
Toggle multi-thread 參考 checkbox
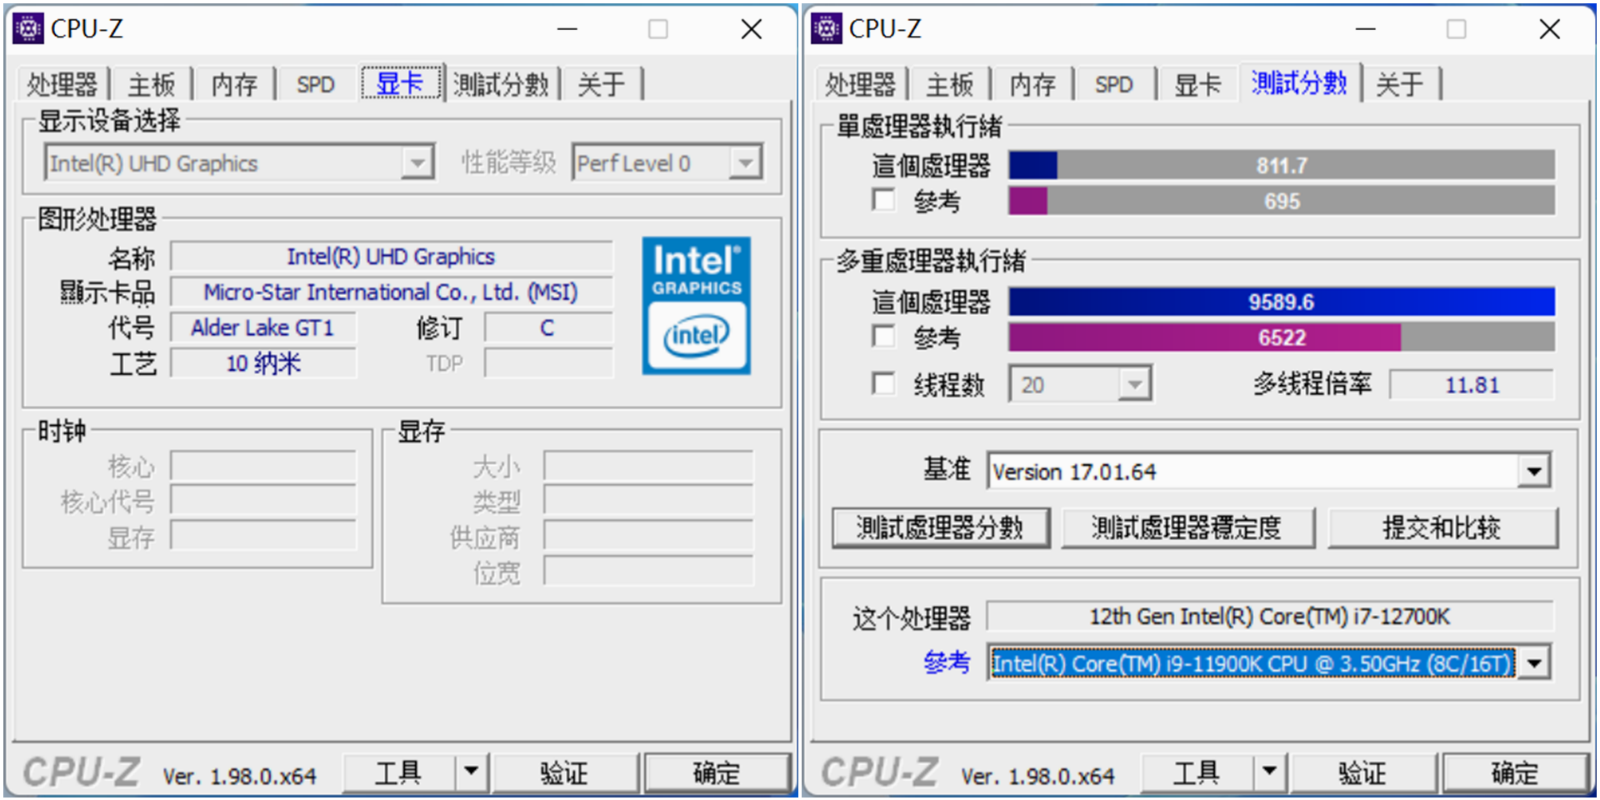coord(884,336)
